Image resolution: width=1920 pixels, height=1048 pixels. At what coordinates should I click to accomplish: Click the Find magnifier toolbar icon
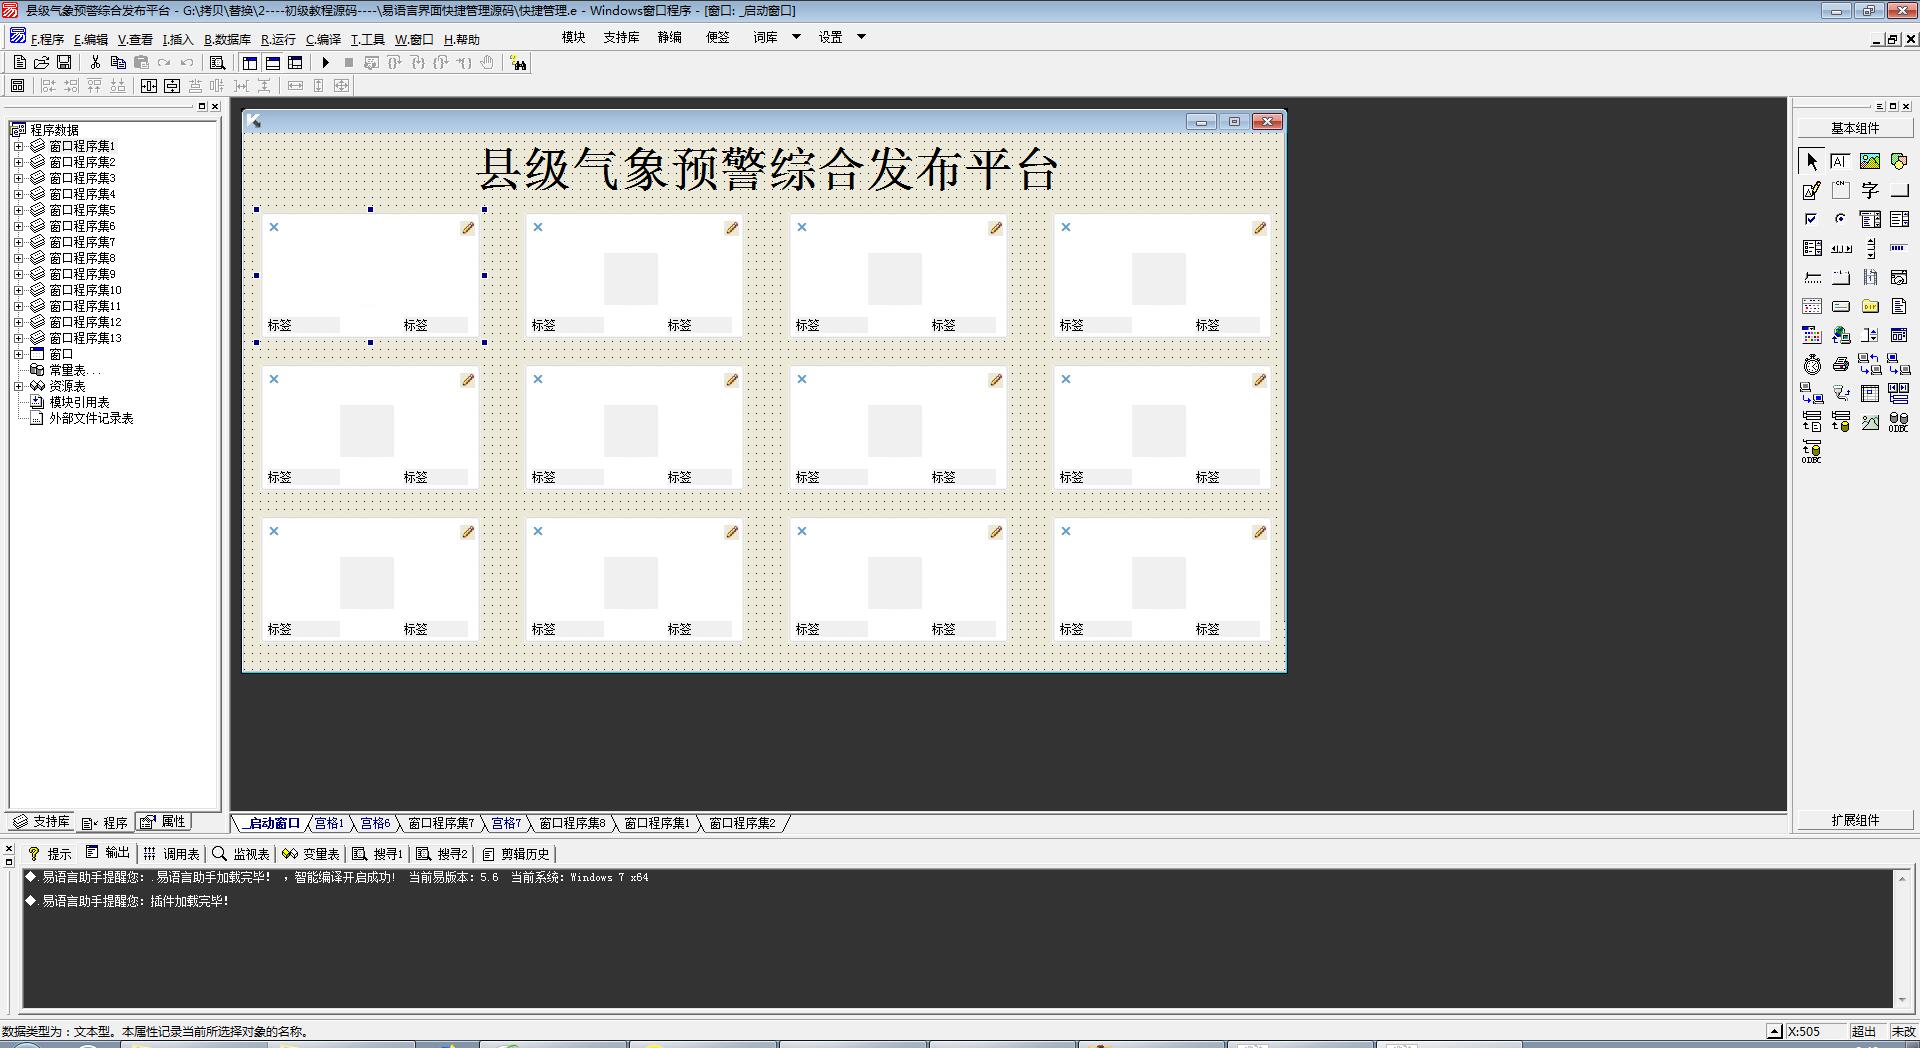pyautogui.click(x=217, y=62)
